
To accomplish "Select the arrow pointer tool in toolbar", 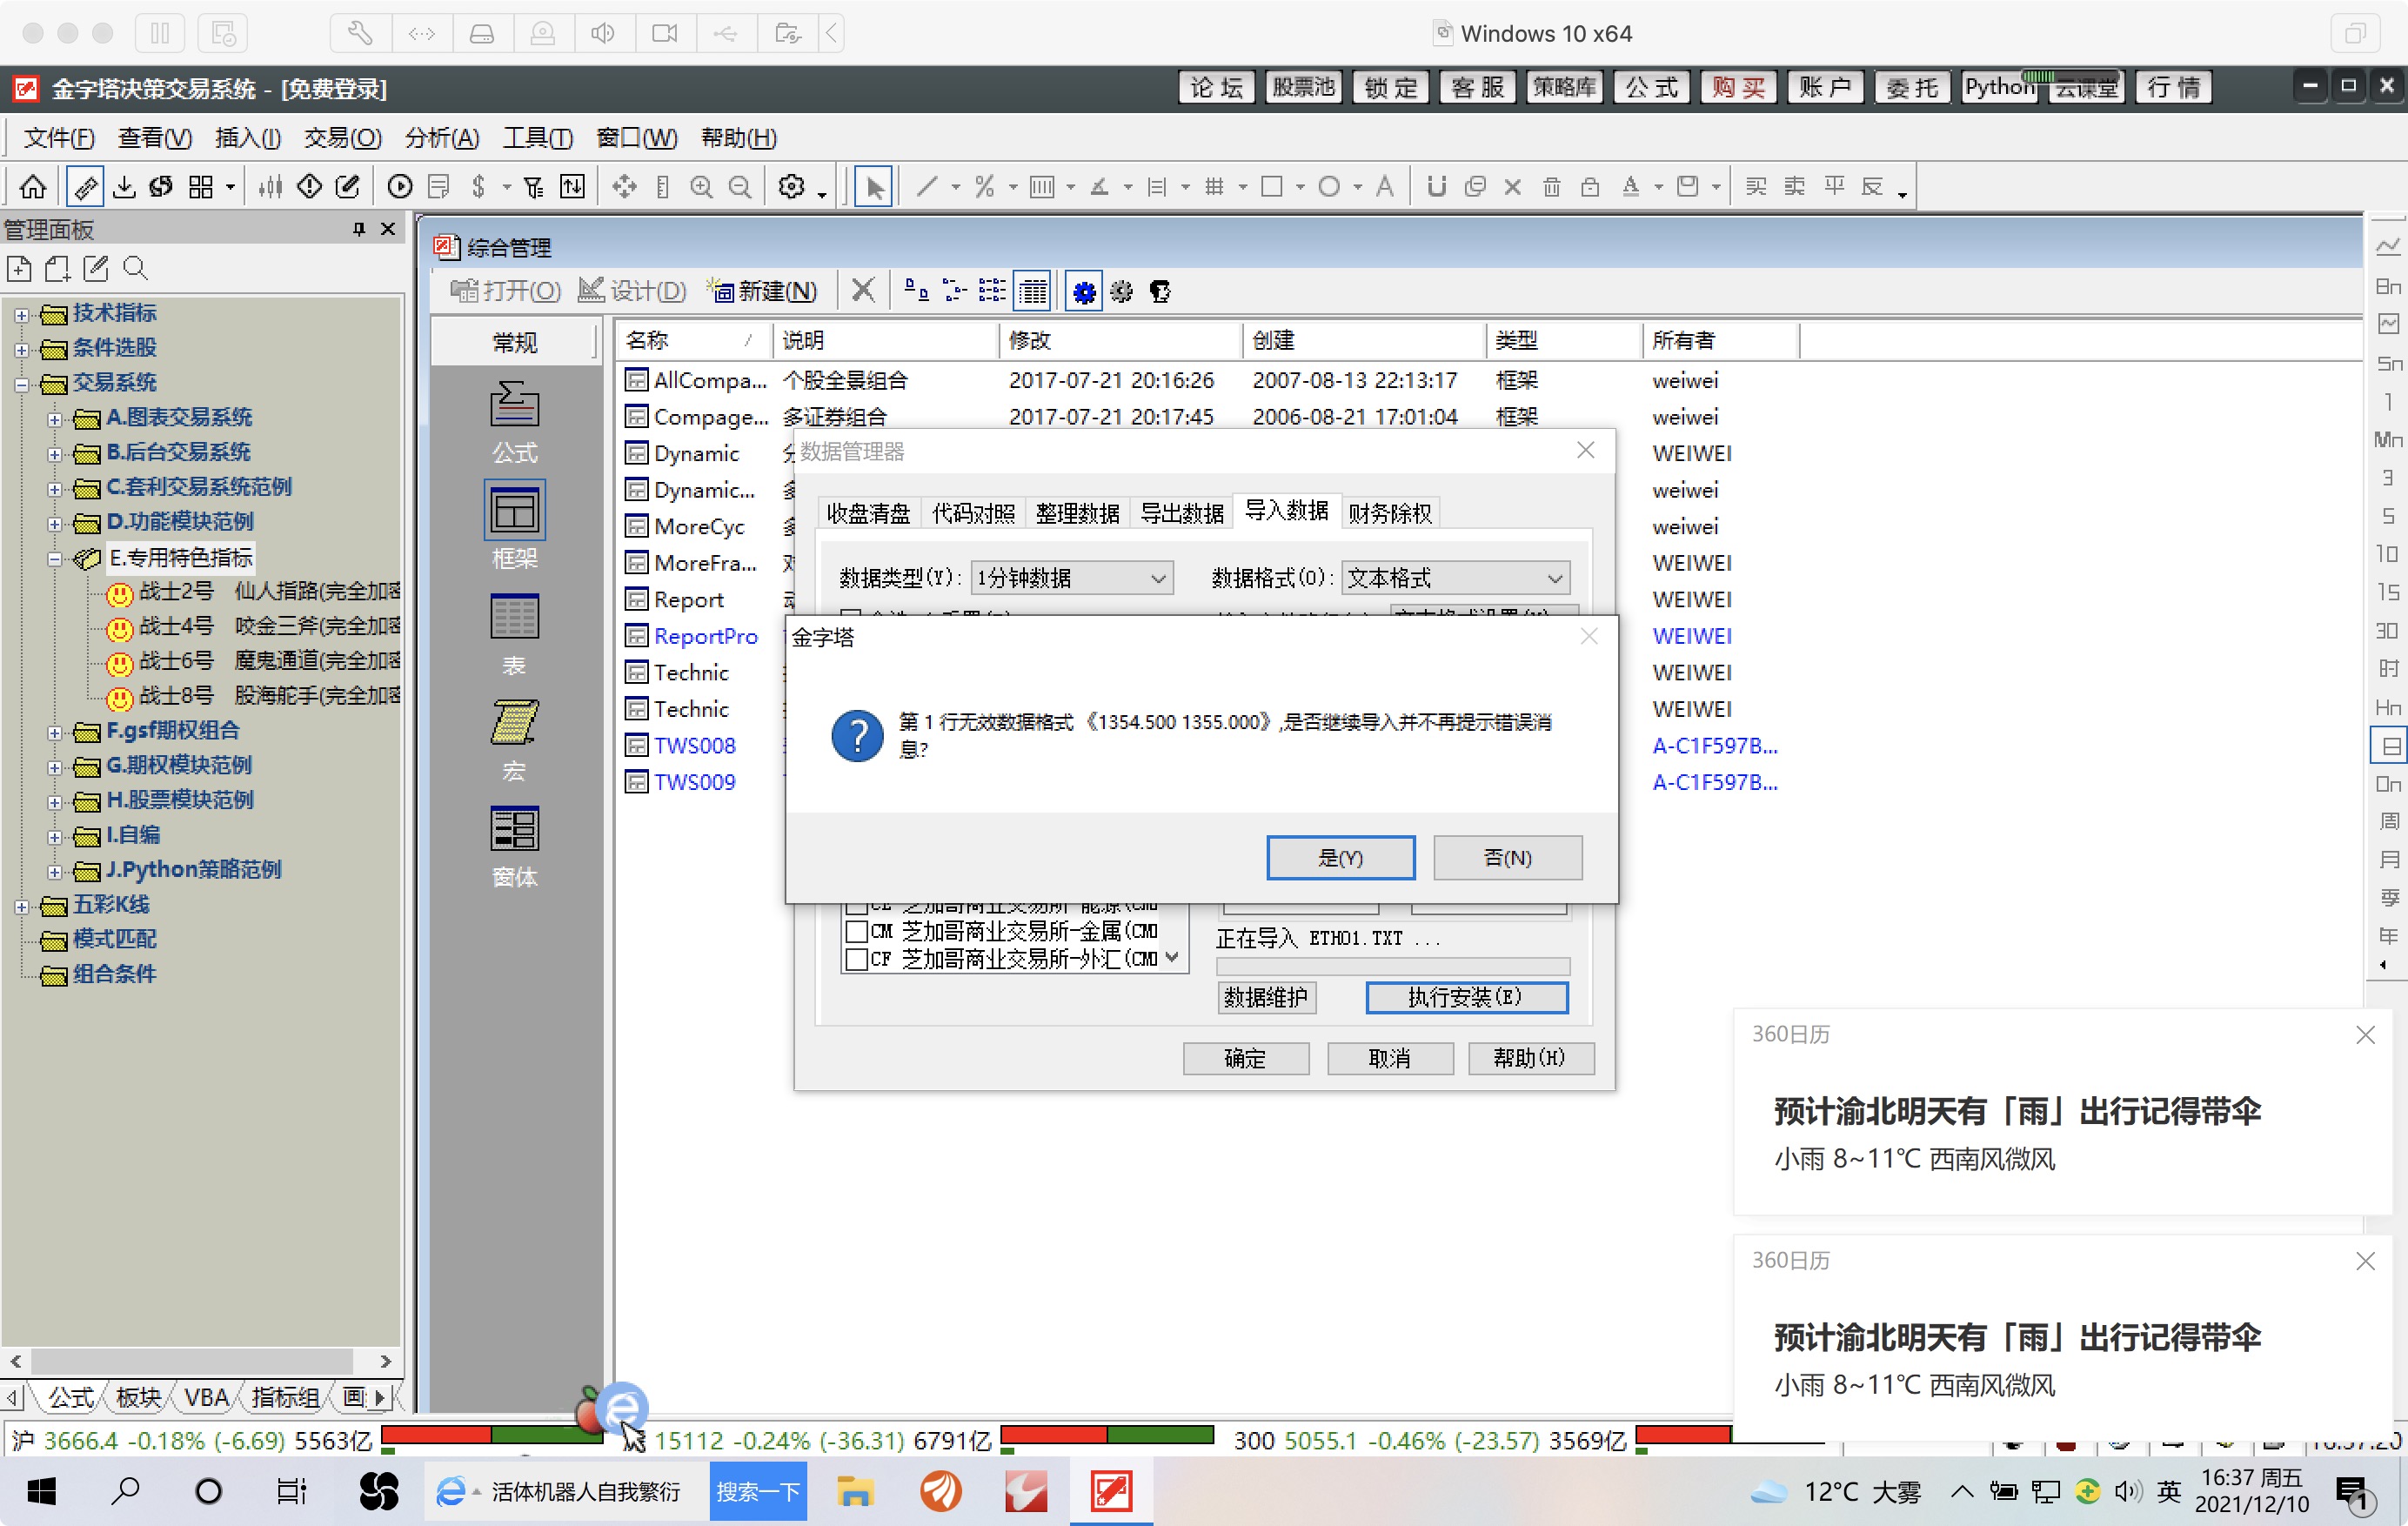I will 874,187.
